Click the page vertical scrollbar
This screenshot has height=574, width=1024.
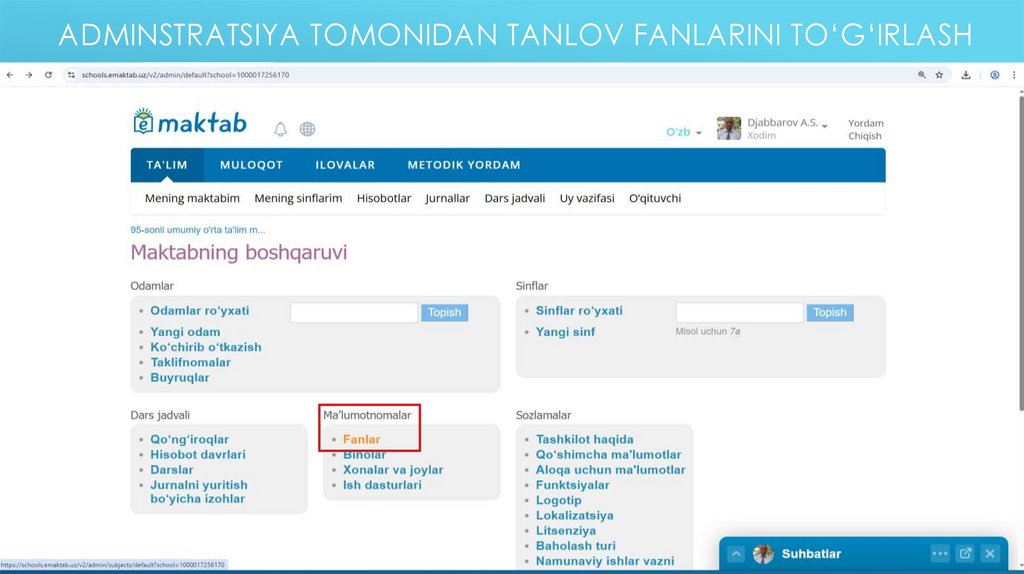click(x=1020, y=255)
